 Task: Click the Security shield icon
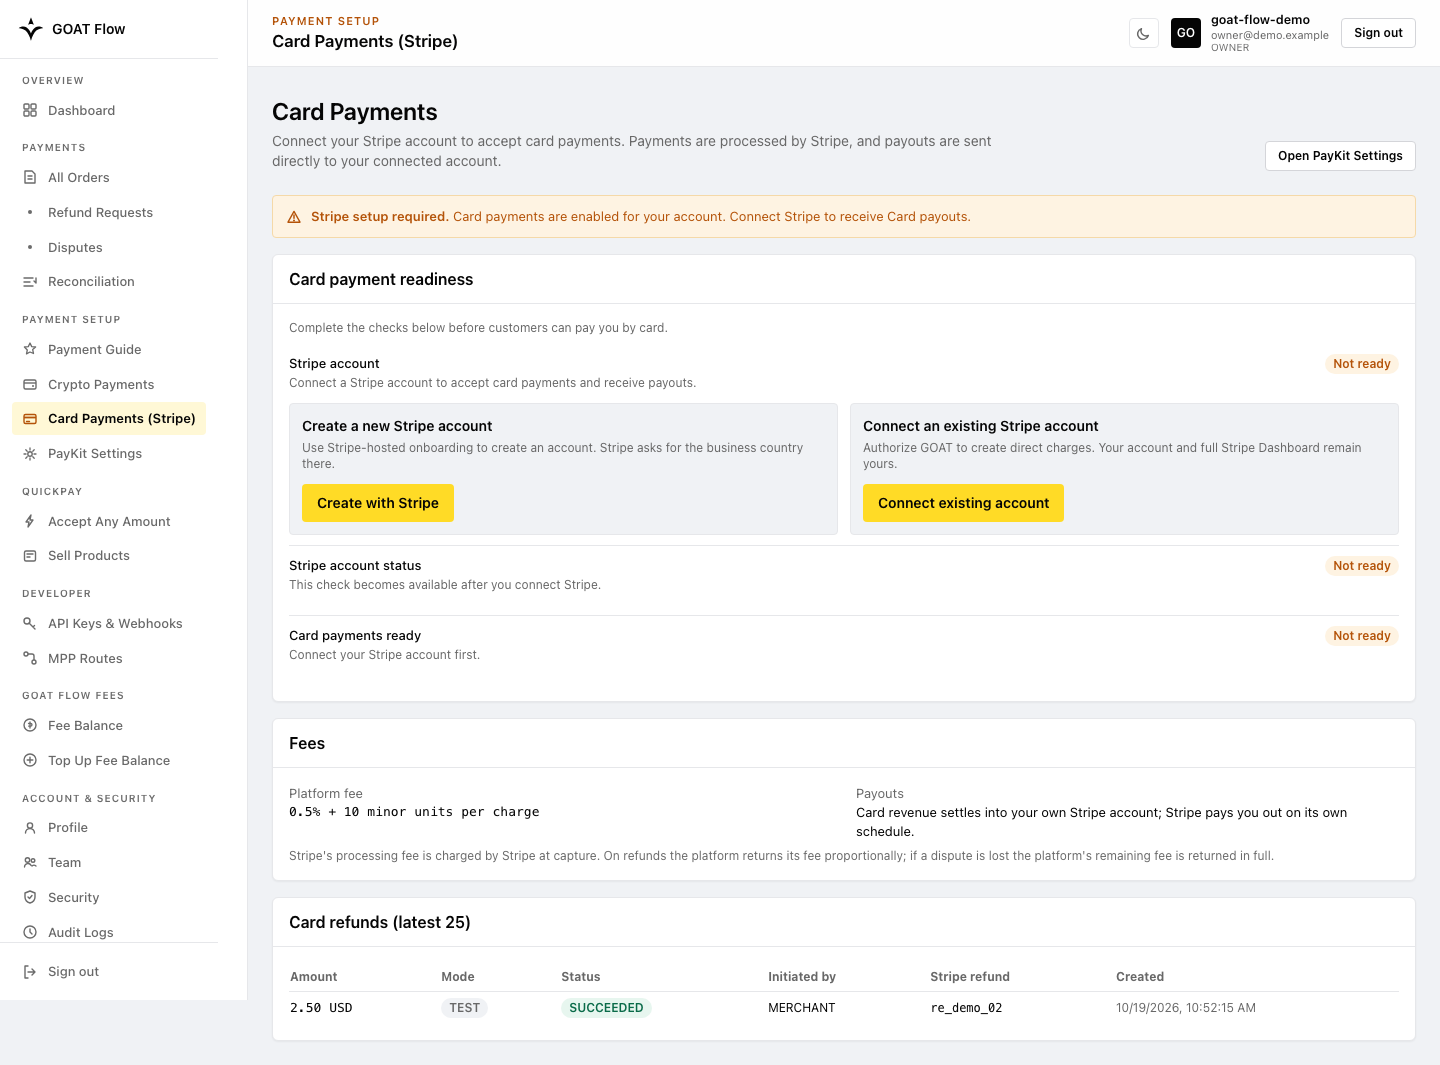30,897
